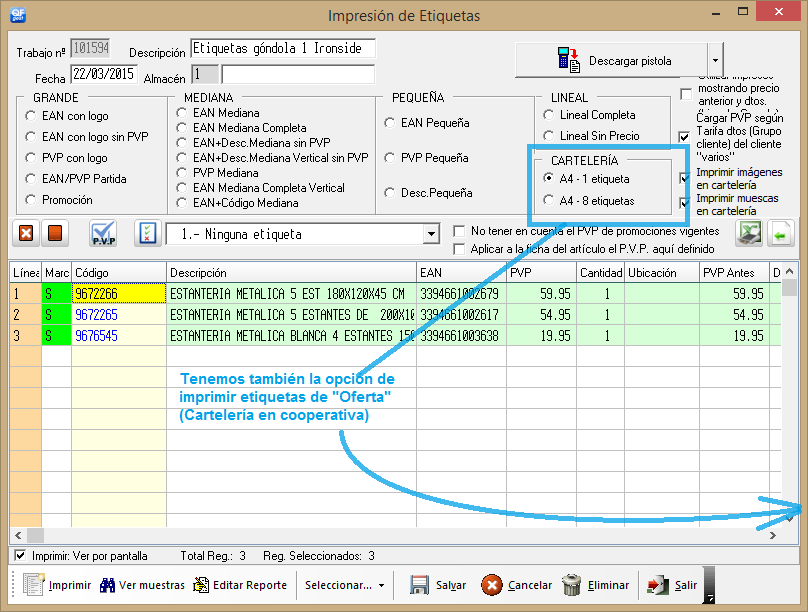Click the Cantidad column header
The width and height of the screenshot is (808, 612).
pyautogui.click(x=600, y=273)
